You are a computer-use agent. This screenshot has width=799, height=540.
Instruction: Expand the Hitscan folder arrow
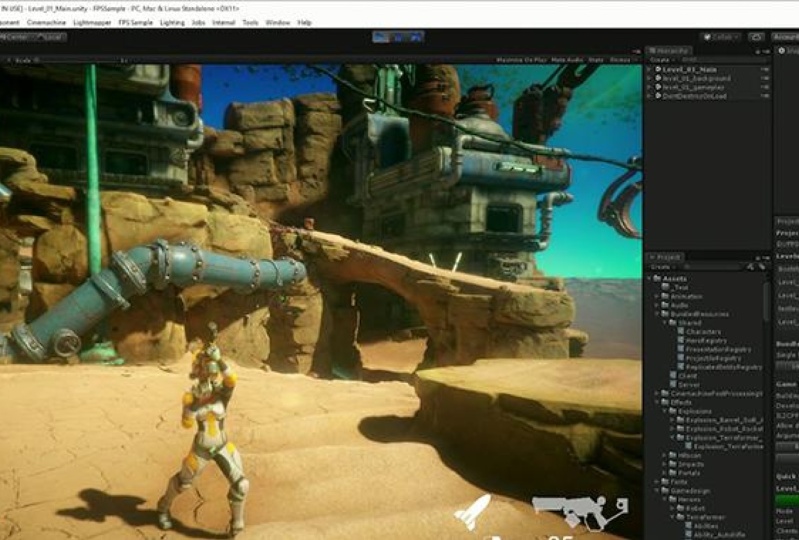665,455
